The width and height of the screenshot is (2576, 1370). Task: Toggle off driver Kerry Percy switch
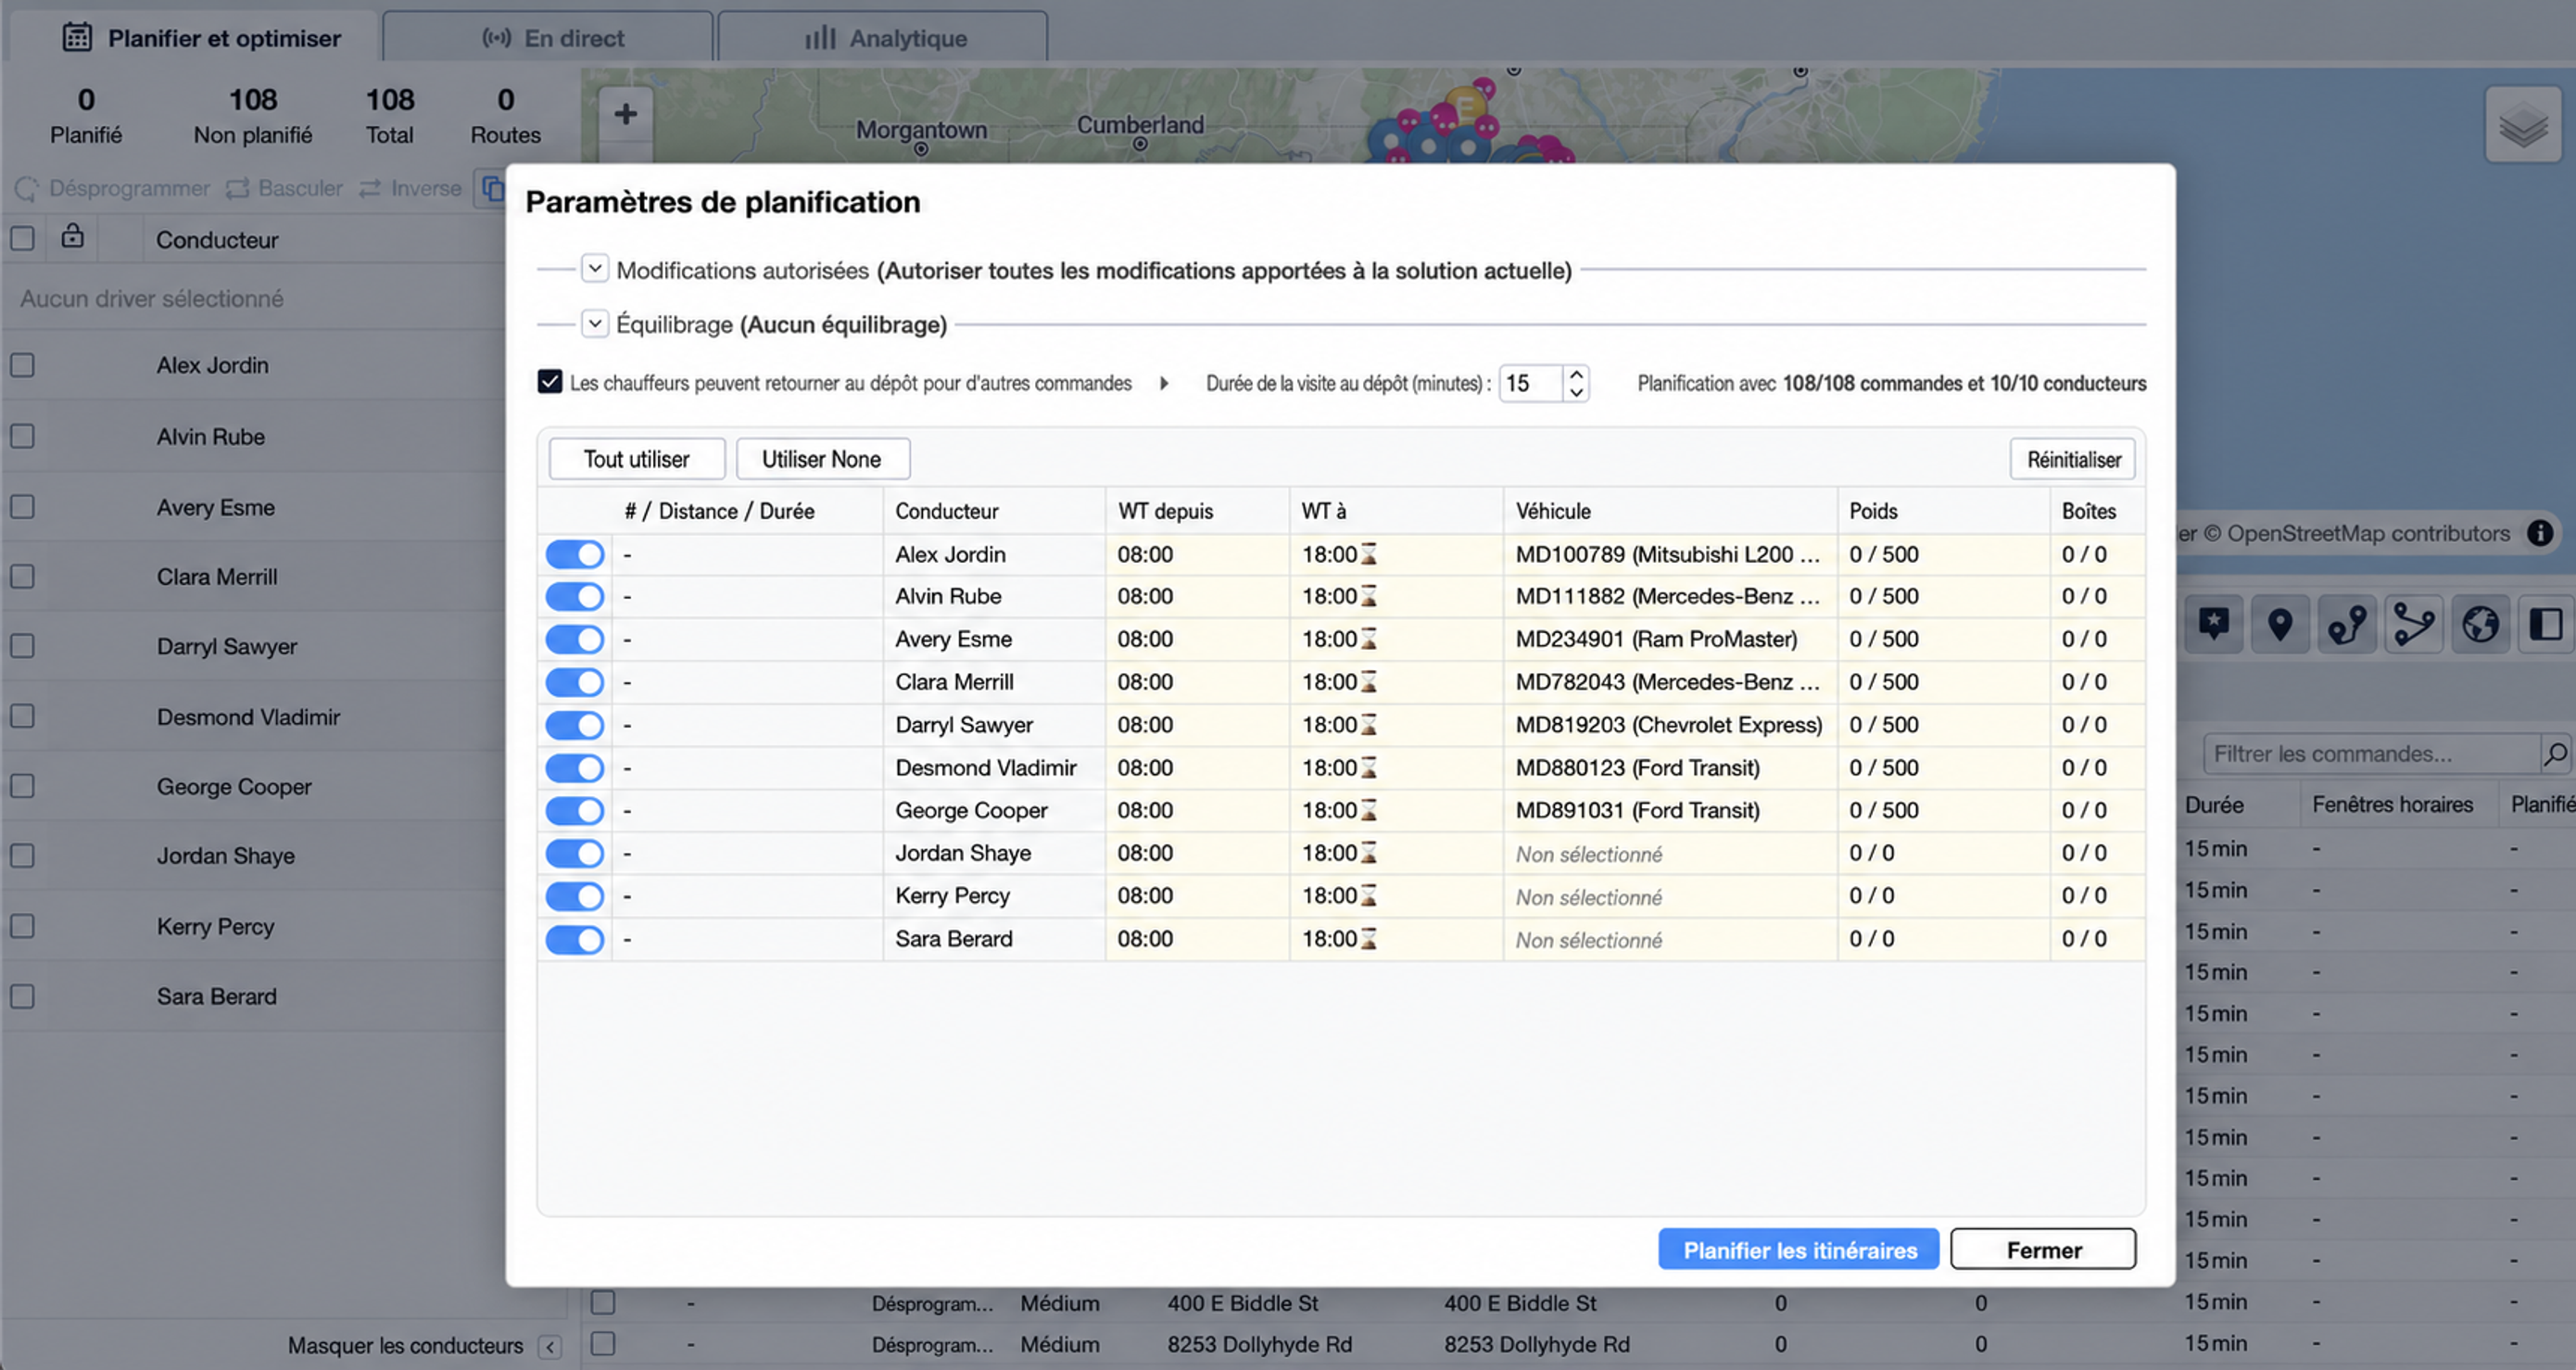pyautogui.click(x=574, y=897)
